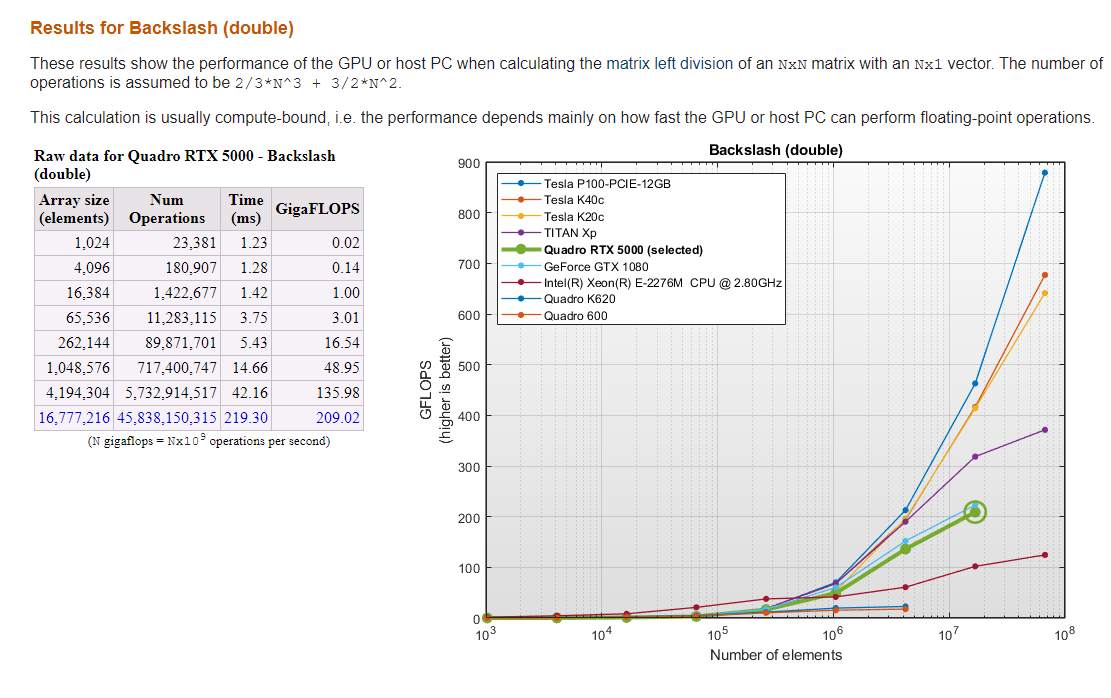Click the Tesla P100-PCIE-12GB legend entry
This screenshot has height=698, width=1111.
pyautogui.click(x=607, y=184)
